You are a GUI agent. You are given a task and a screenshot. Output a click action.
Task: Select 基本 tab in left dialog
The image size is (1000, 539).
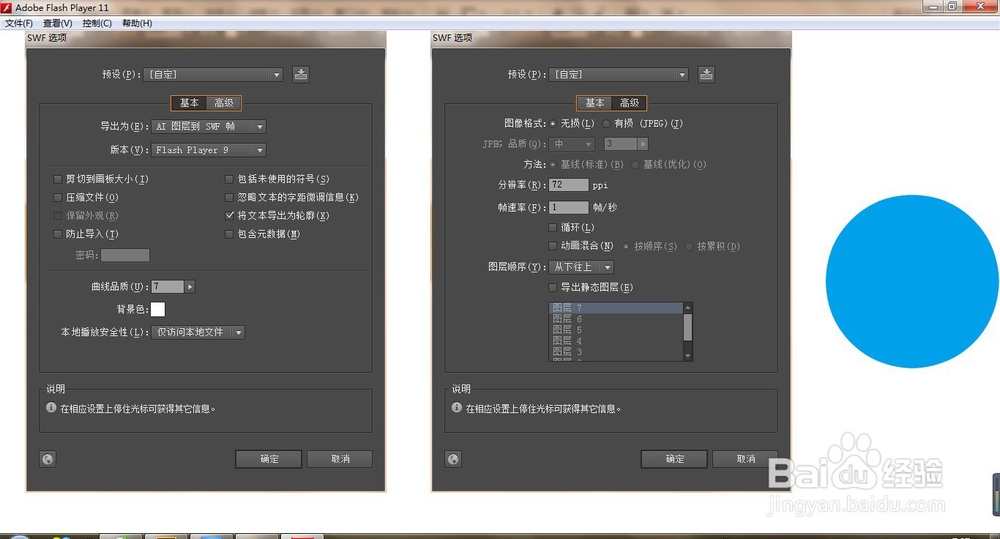click(x=189, y=103)
